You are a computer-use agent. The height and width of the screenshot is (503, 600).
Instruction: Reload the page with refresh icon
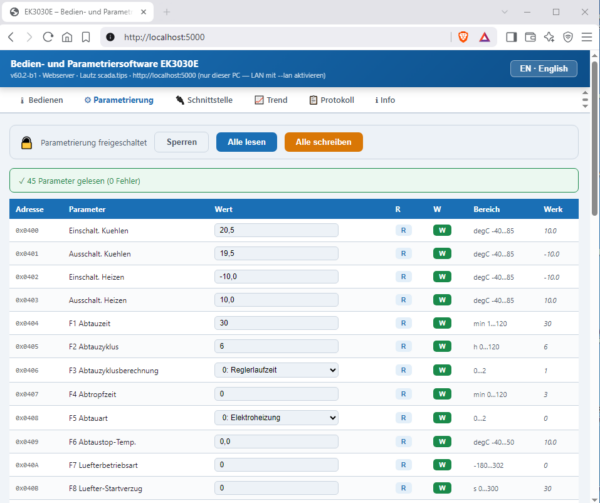click(x=48, y=37)
